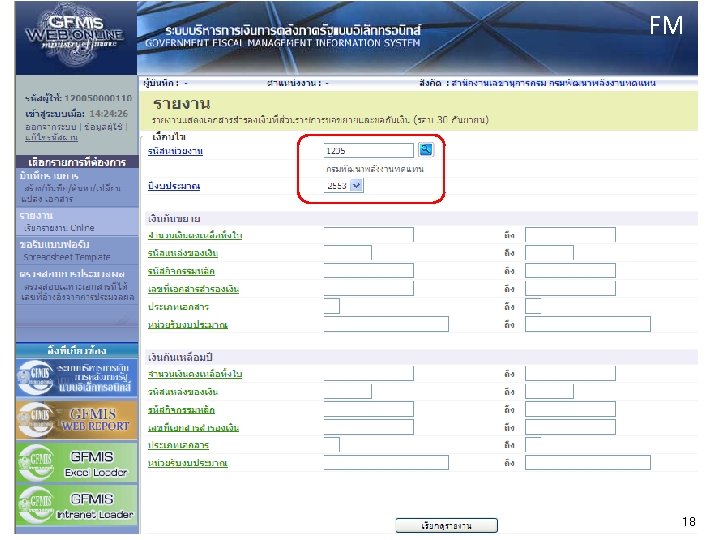The width and height of the screenshot is (720, 540).
Task: Focus เลขที่เอกสารสำรองเงิน from-field under เงินกันขยาย
Action: click(x=369, y=288)
